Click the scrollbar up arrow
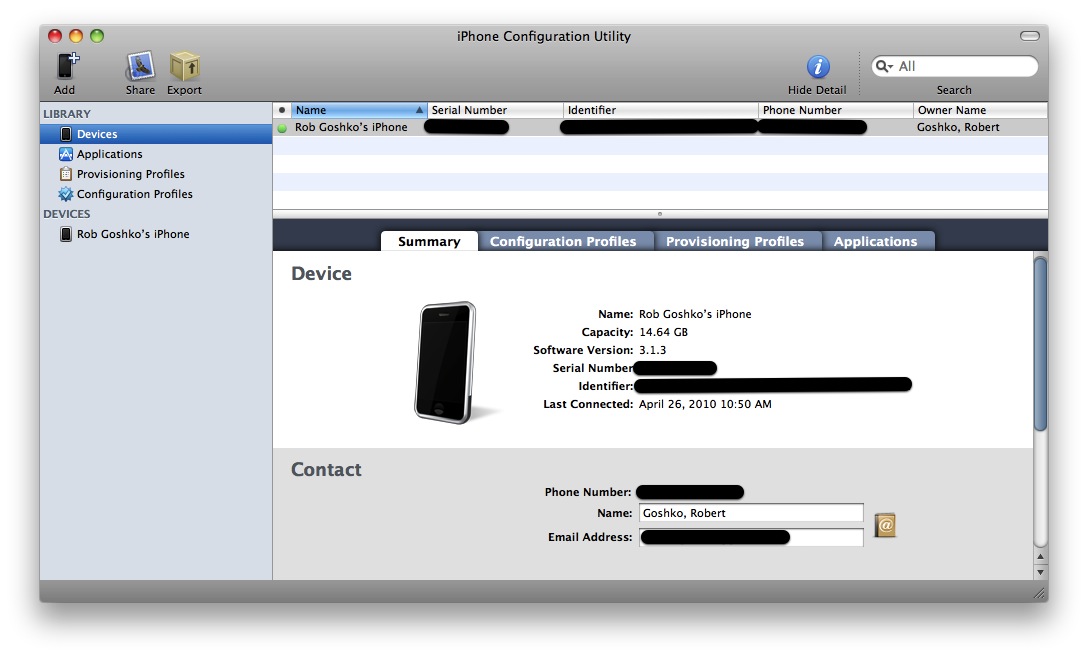The height and width of the screenshot is (657, 1088). pyautogui.click(x=1040, y=557)
